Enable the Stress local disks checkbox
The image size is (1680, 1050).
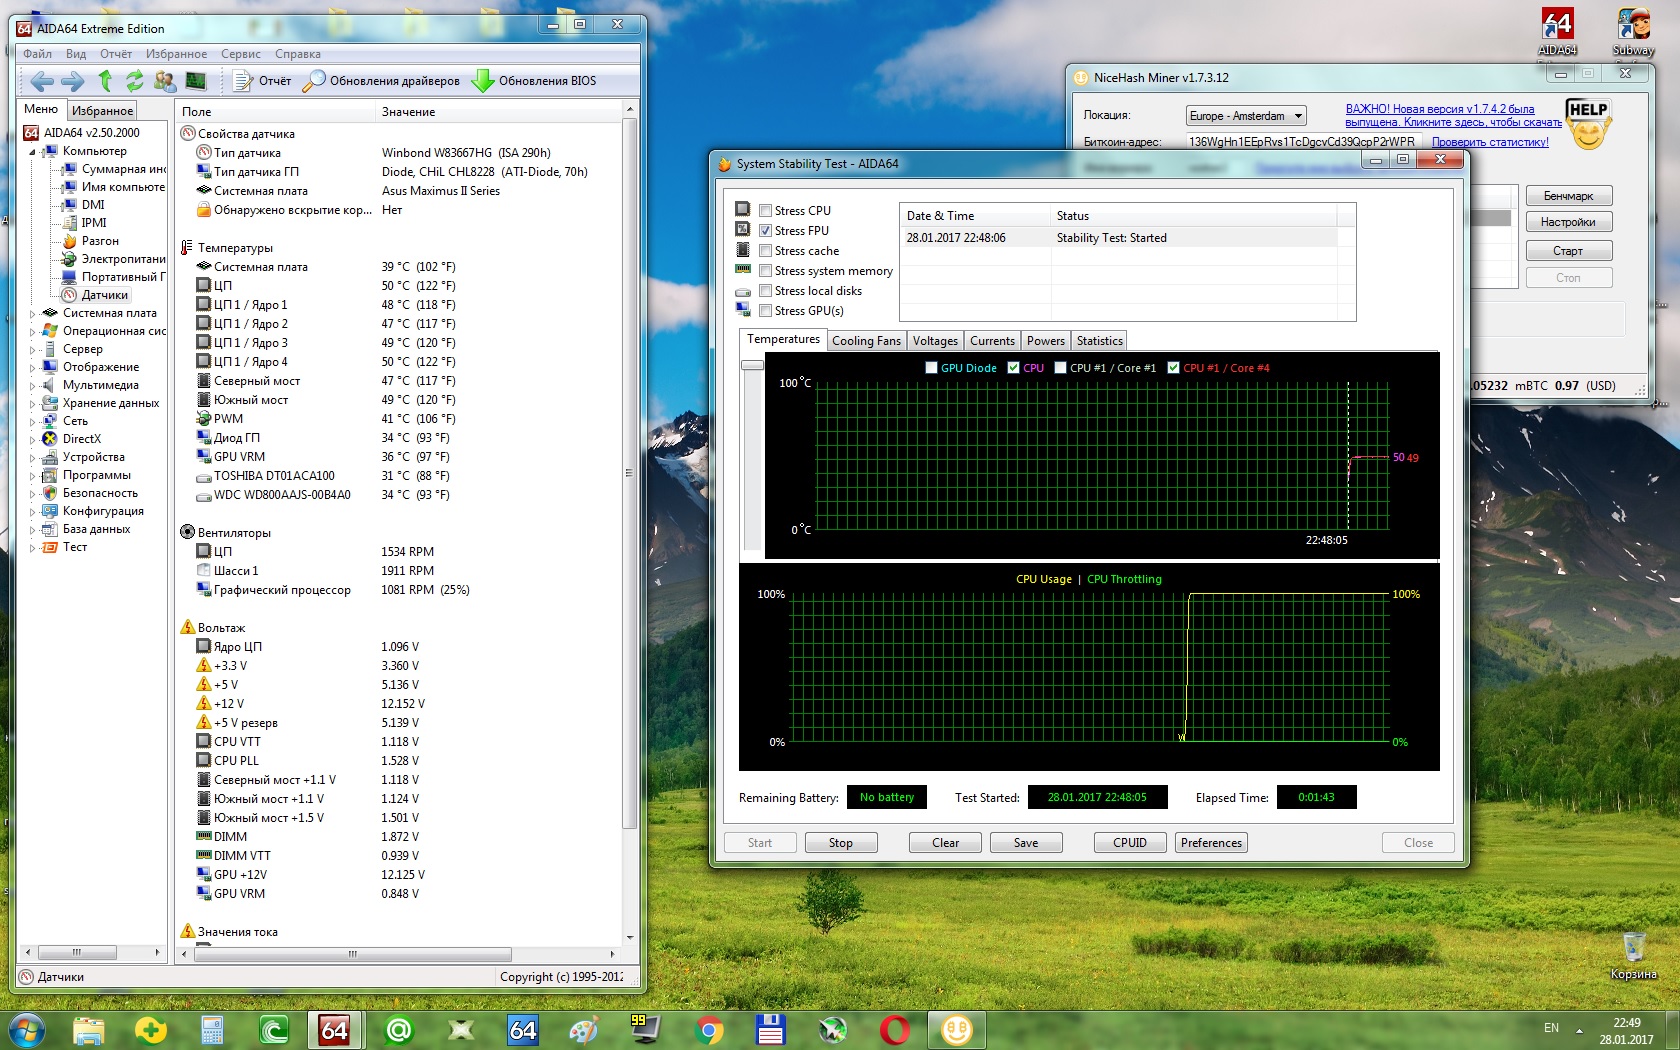765,291
